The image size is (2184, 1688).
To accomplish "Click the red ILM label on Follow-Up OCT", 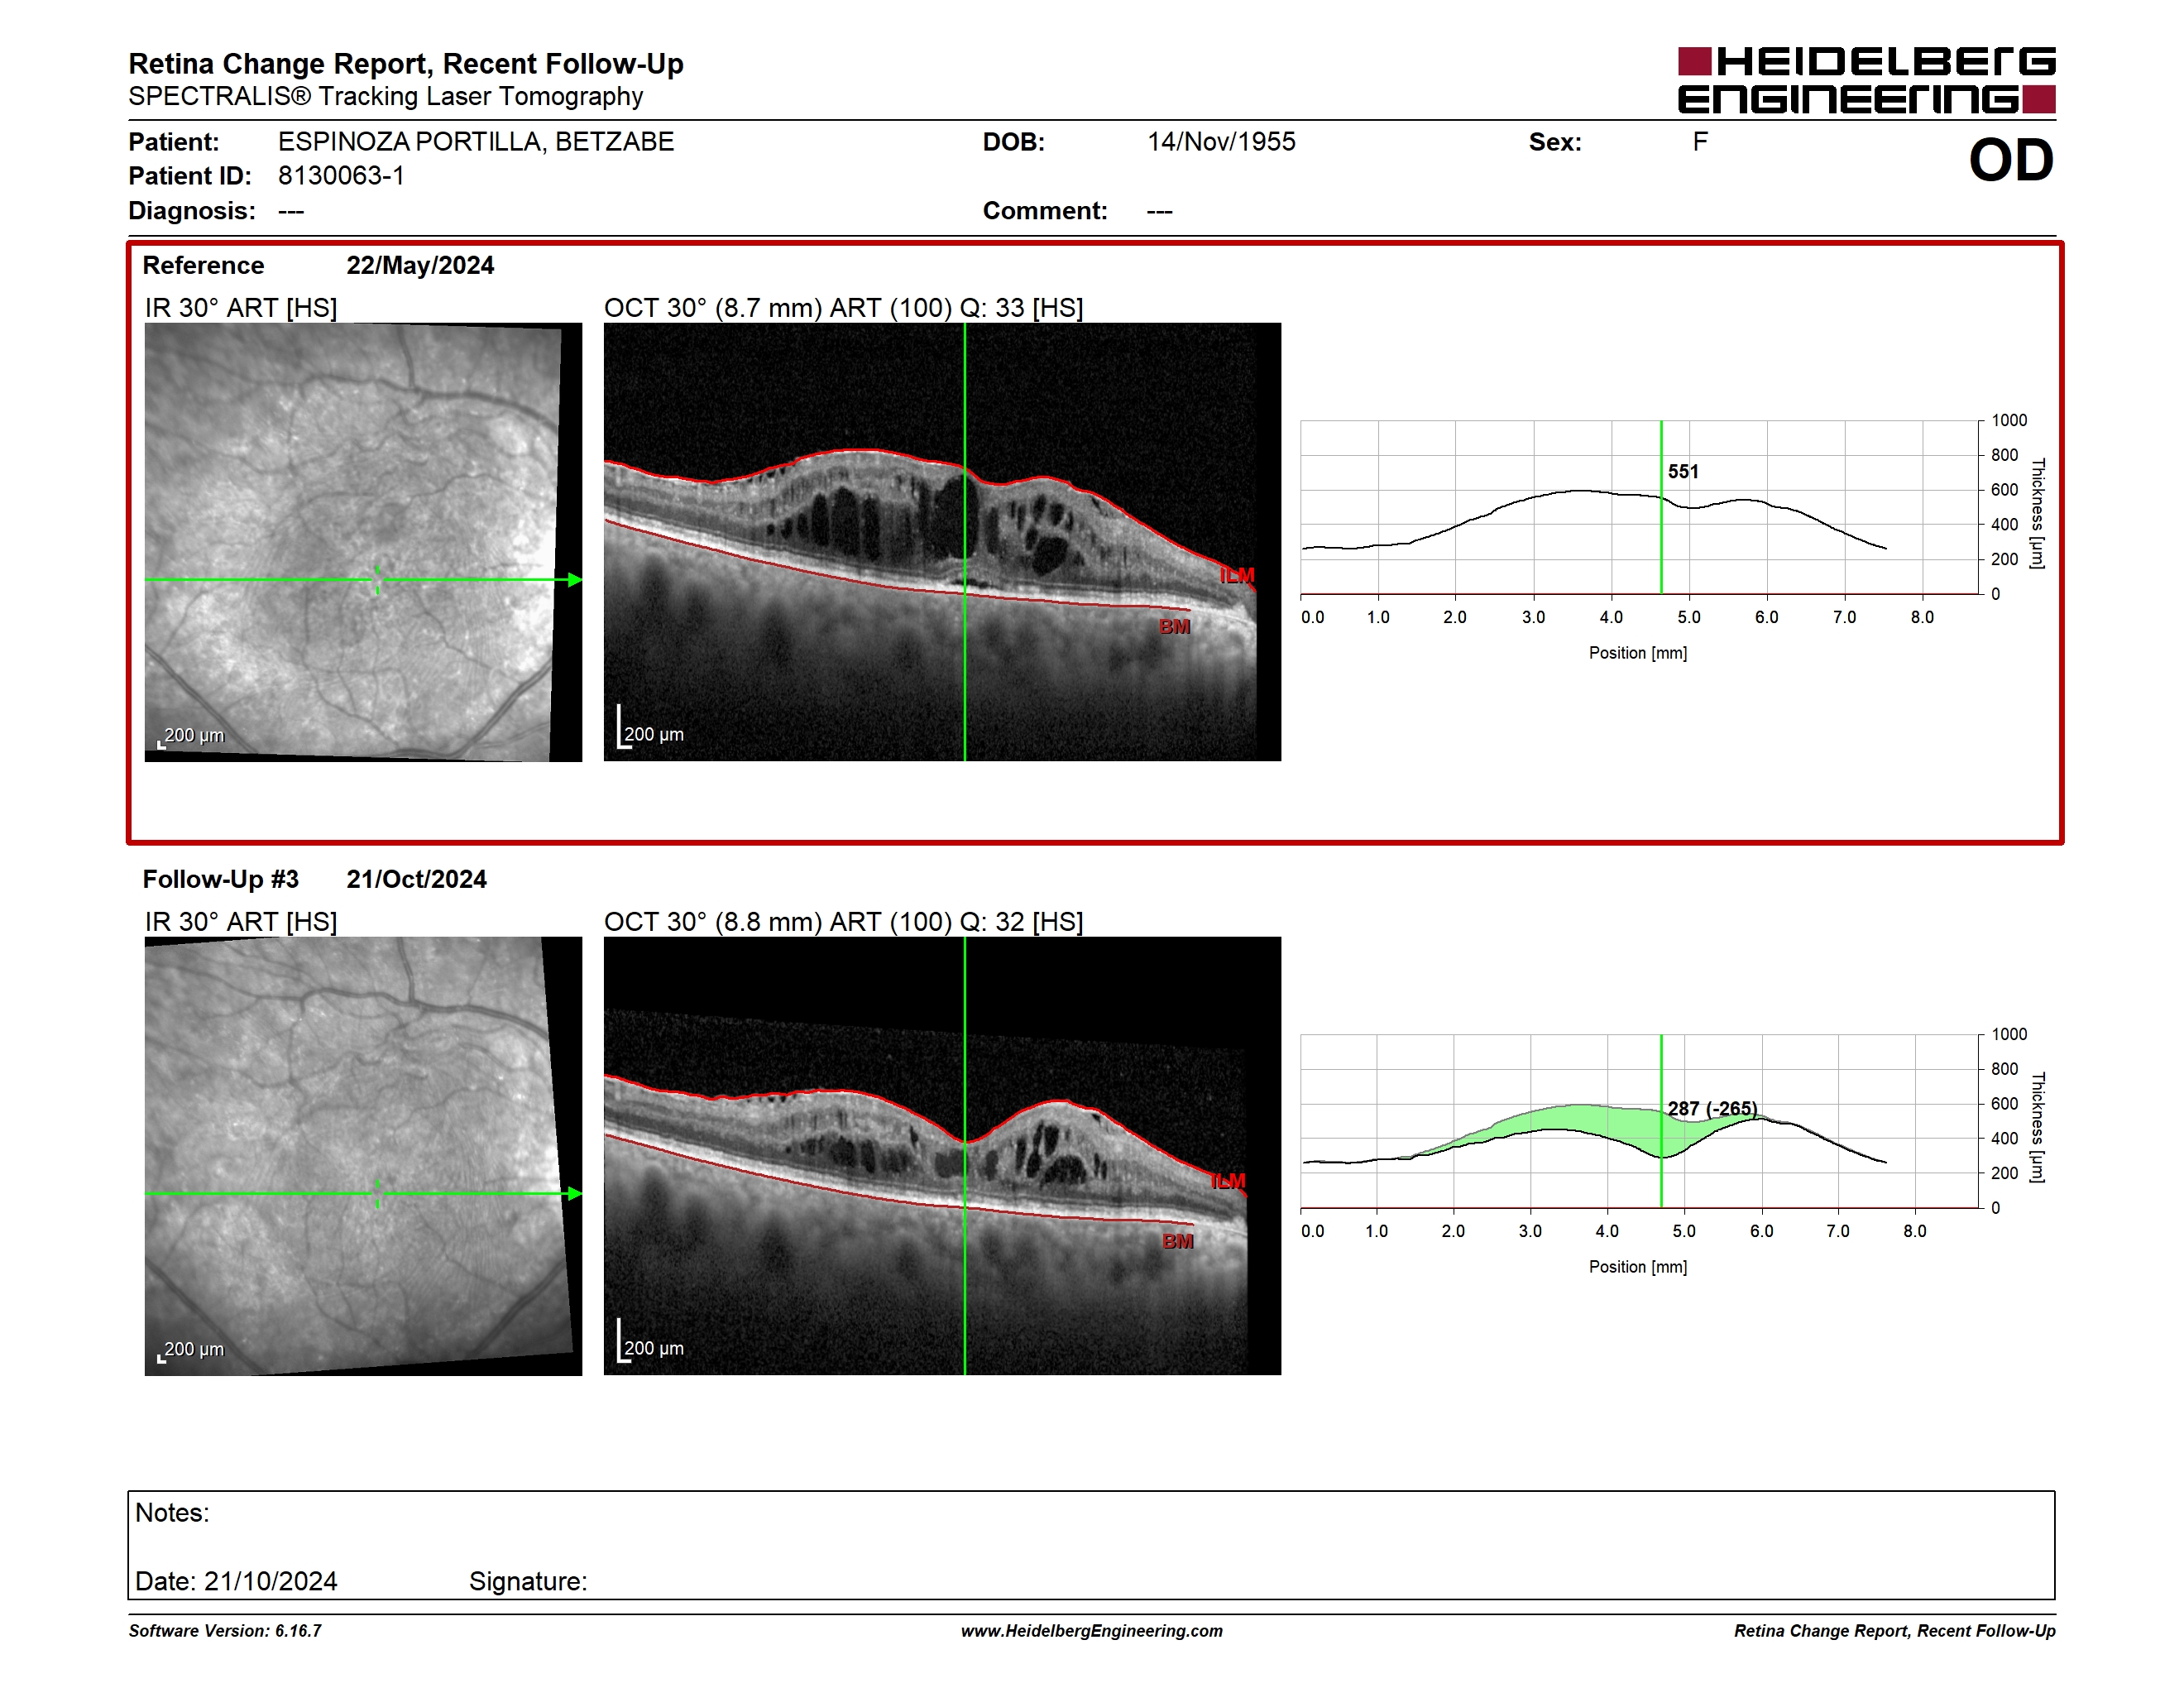I will (x=1228, y=1181).
